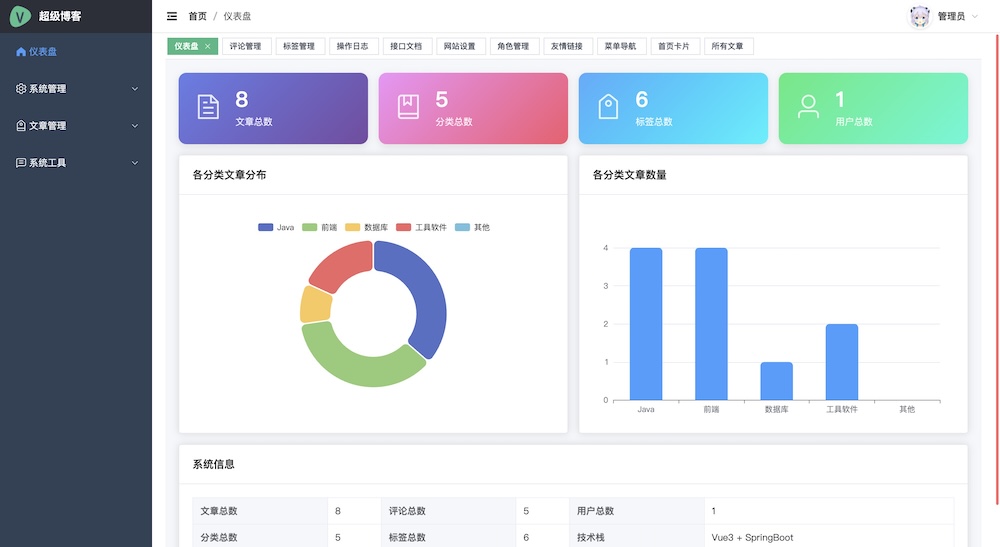Expand the 系统工具 menu chevron
Viewport: 1000px width, 547px height.
(x=135, y=163)
